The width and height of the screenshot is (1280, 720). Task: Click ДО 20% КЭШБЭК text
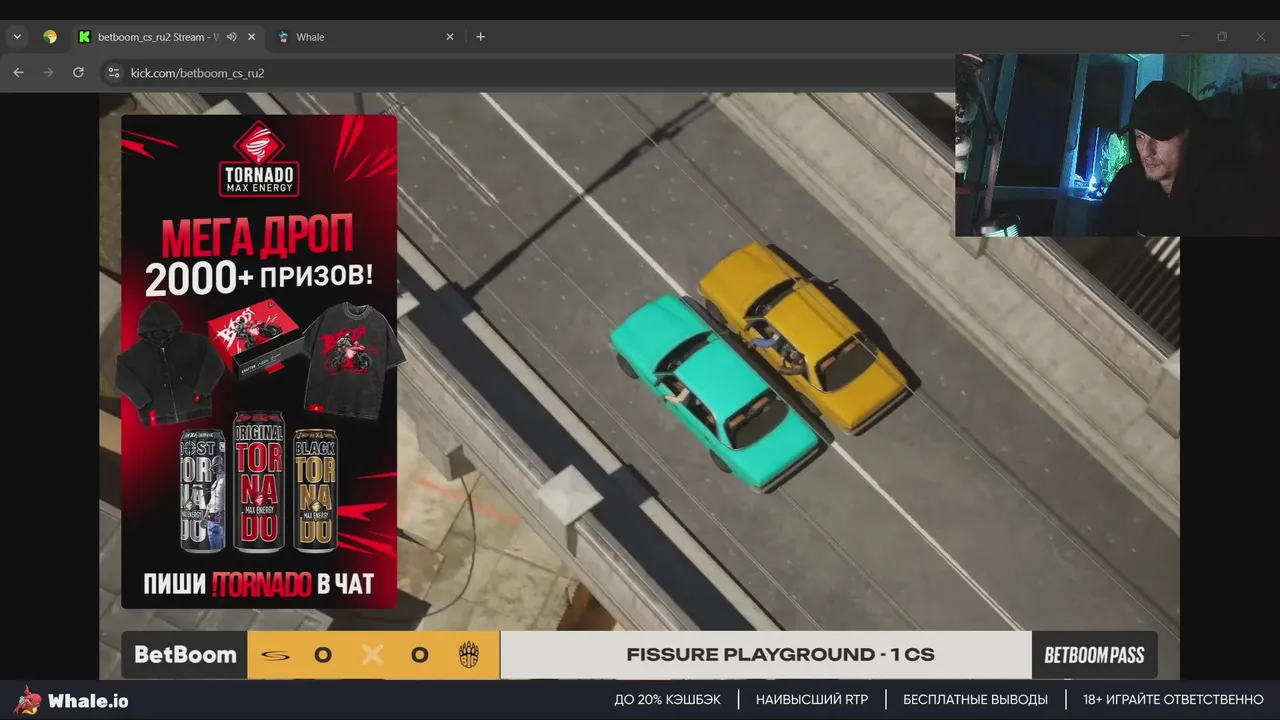tap(667, 700)
